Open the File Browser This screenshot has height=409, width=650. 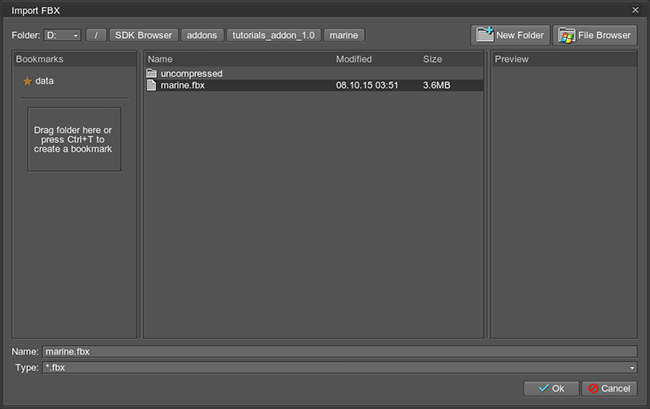[x=594, y=35]
